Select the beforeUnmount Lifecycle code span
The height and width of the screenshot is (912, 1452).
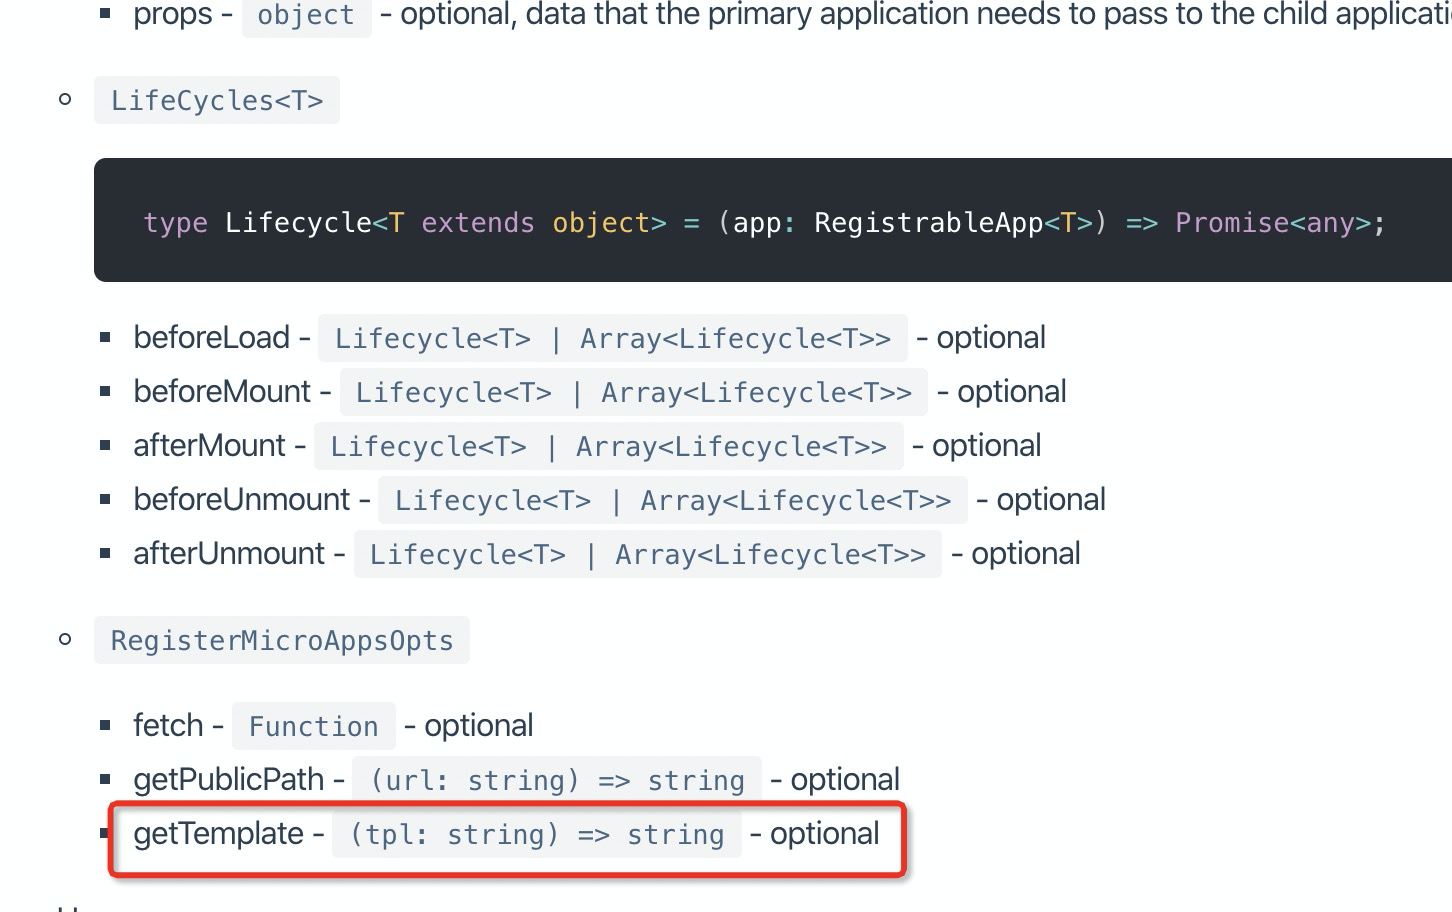click(672, 499)
